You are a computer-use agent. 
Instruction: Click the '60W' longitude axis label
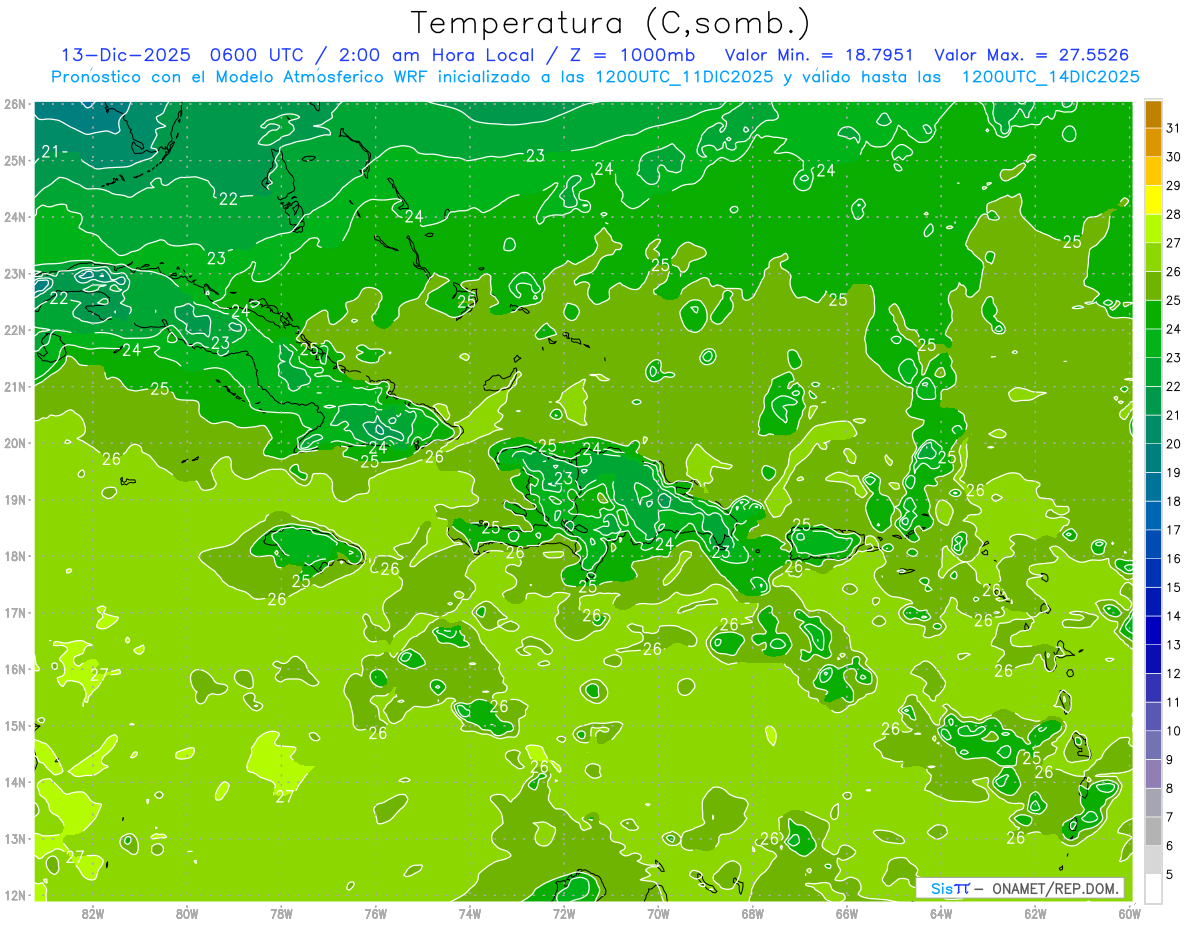[x=1129, y=913]
